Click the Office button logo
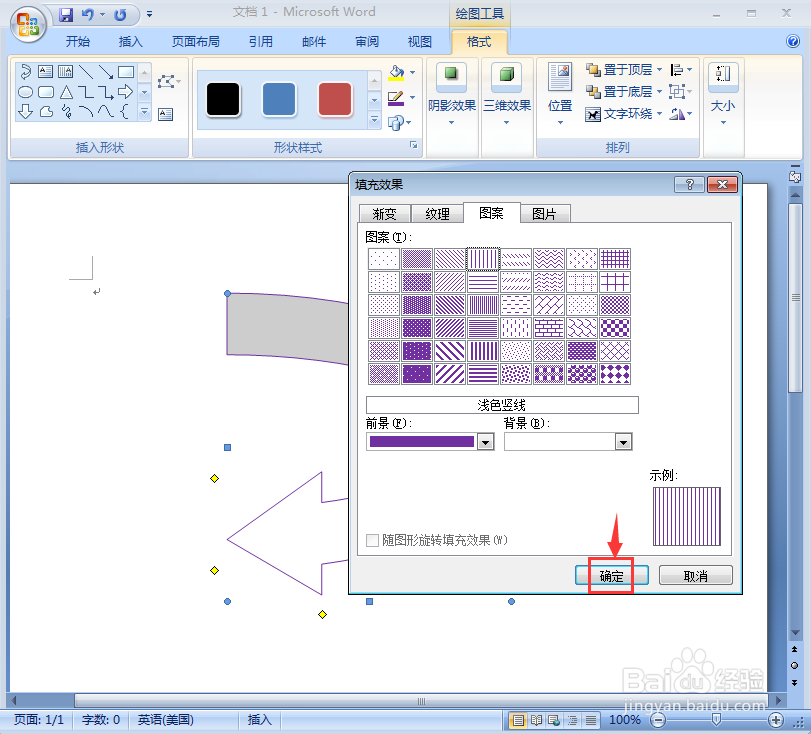 pyautogui.click(x=28, y=23)
